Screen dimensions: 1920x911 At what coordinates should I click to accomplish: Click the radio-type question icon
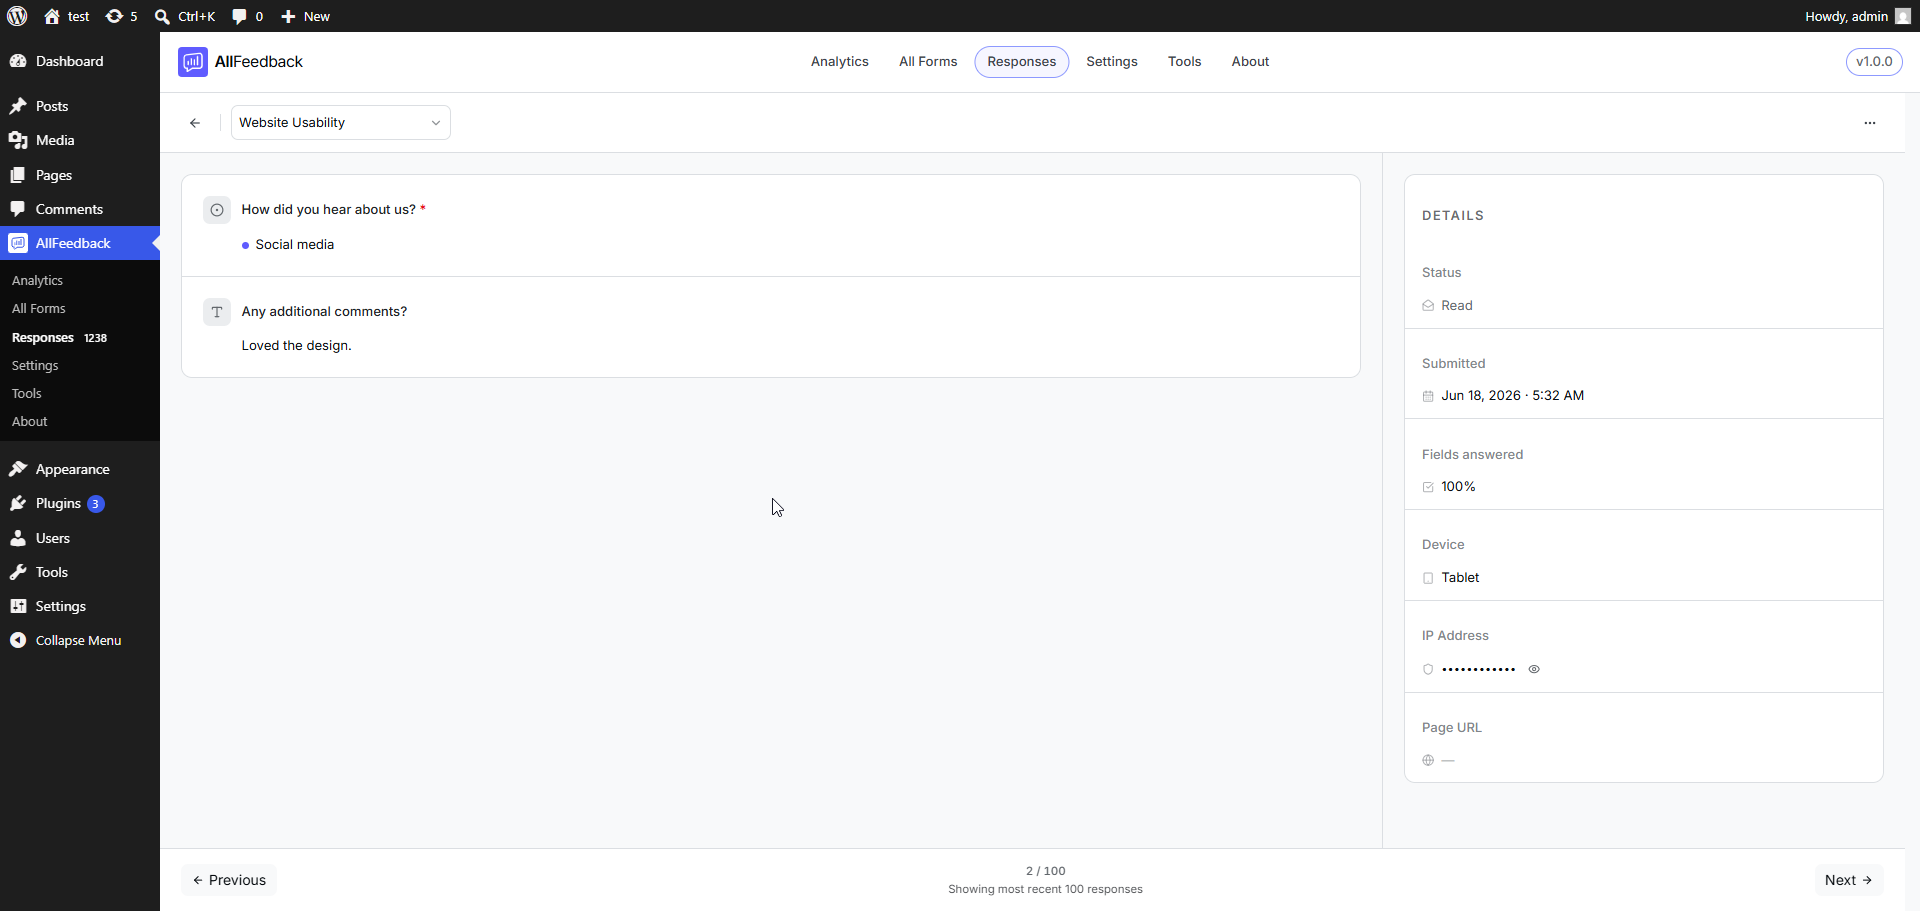(217, 210)
